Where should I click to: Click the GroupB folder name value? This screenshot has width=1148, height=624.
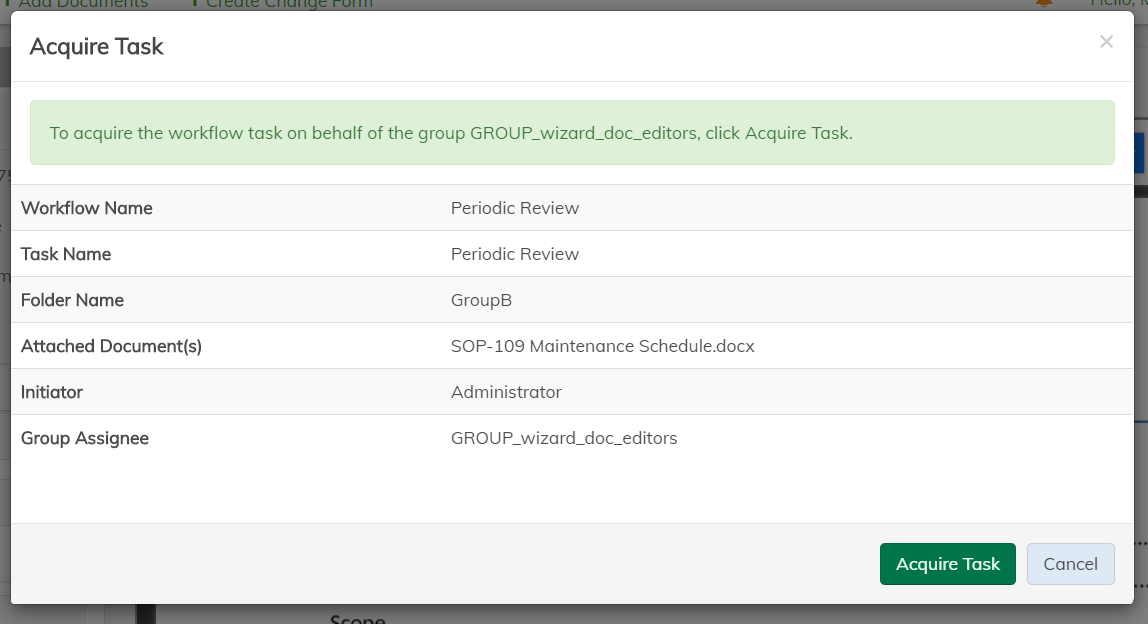481,300
